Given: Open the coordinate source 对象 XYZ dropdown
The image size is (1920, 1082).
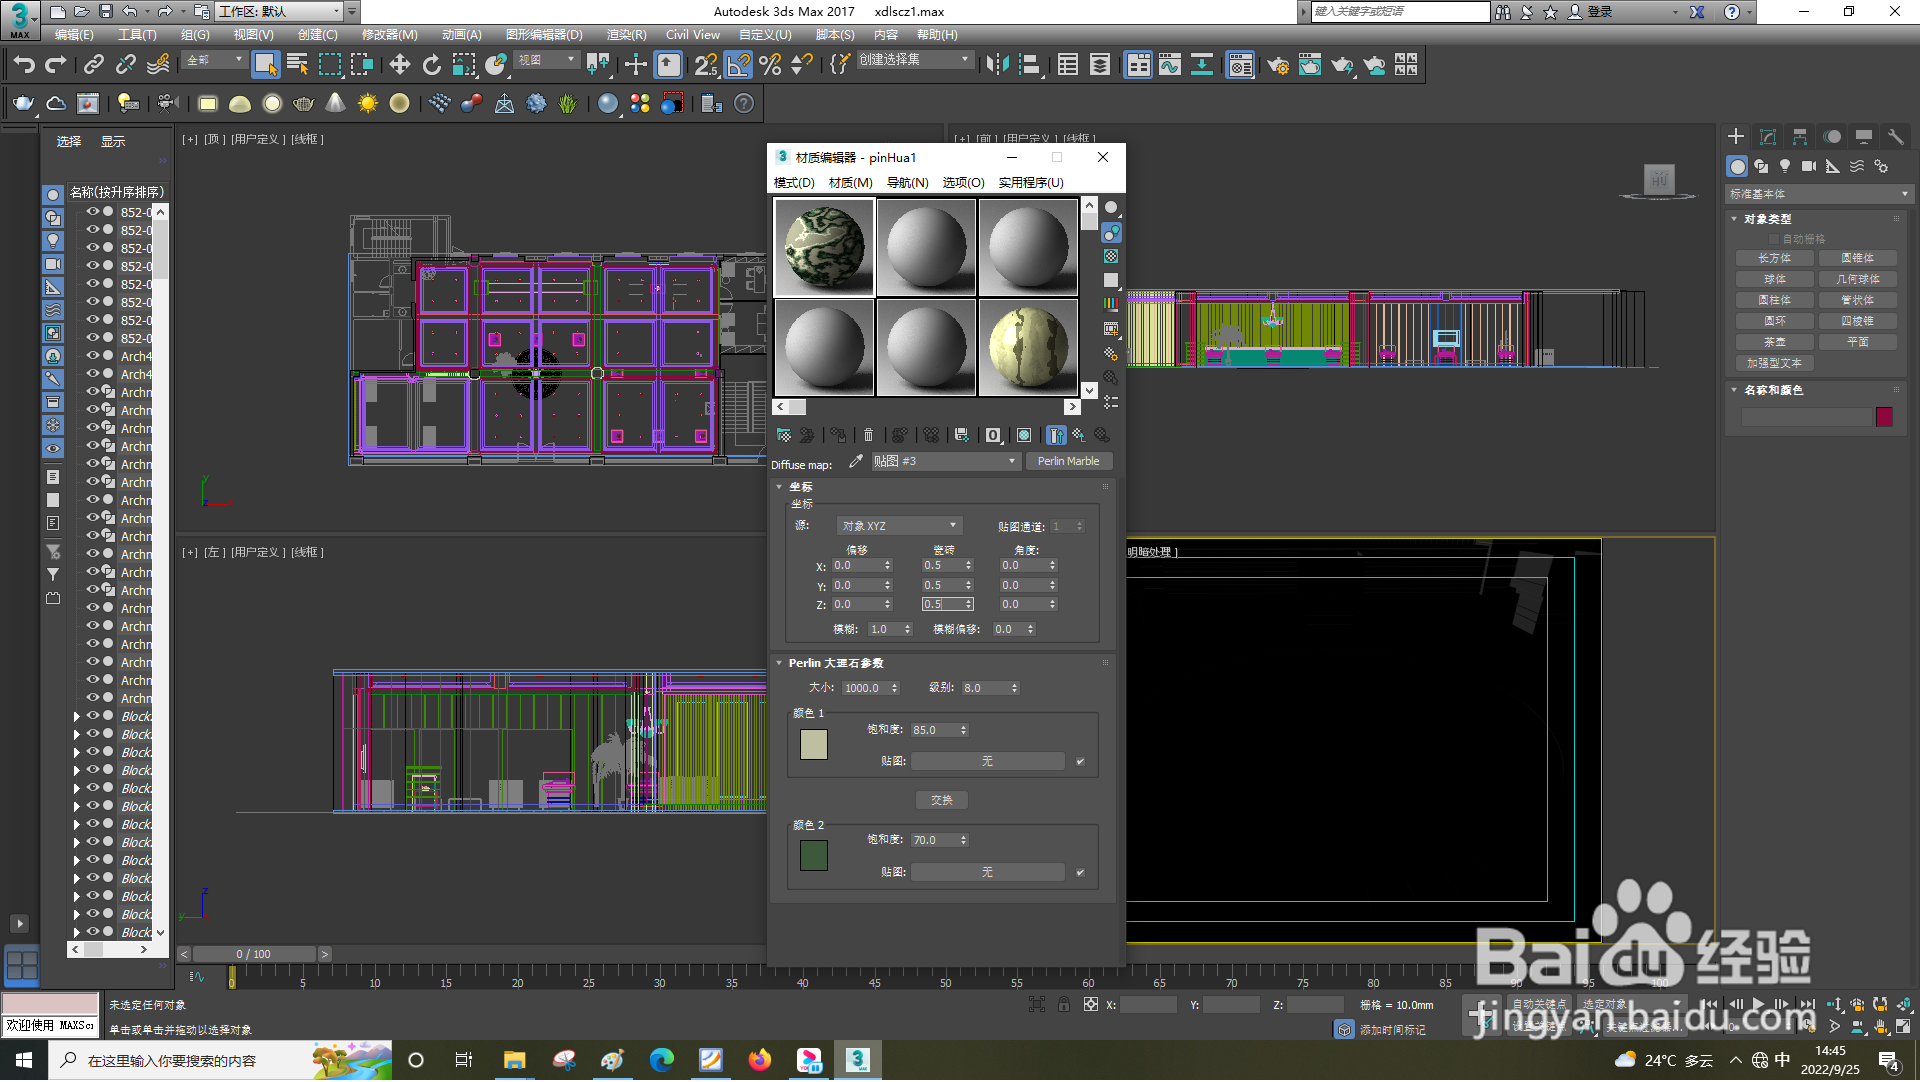Looking at the screenshot, I should (899, 526).
